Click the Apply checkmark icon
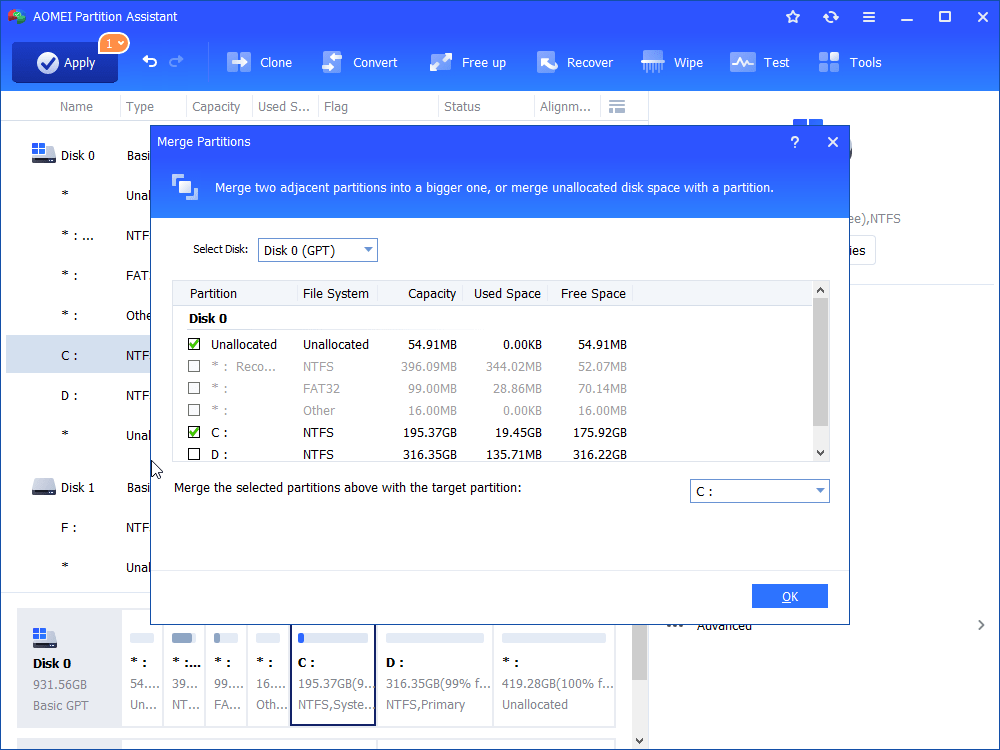The width and height of the screenshot is (1000, 750). point(48,62)
